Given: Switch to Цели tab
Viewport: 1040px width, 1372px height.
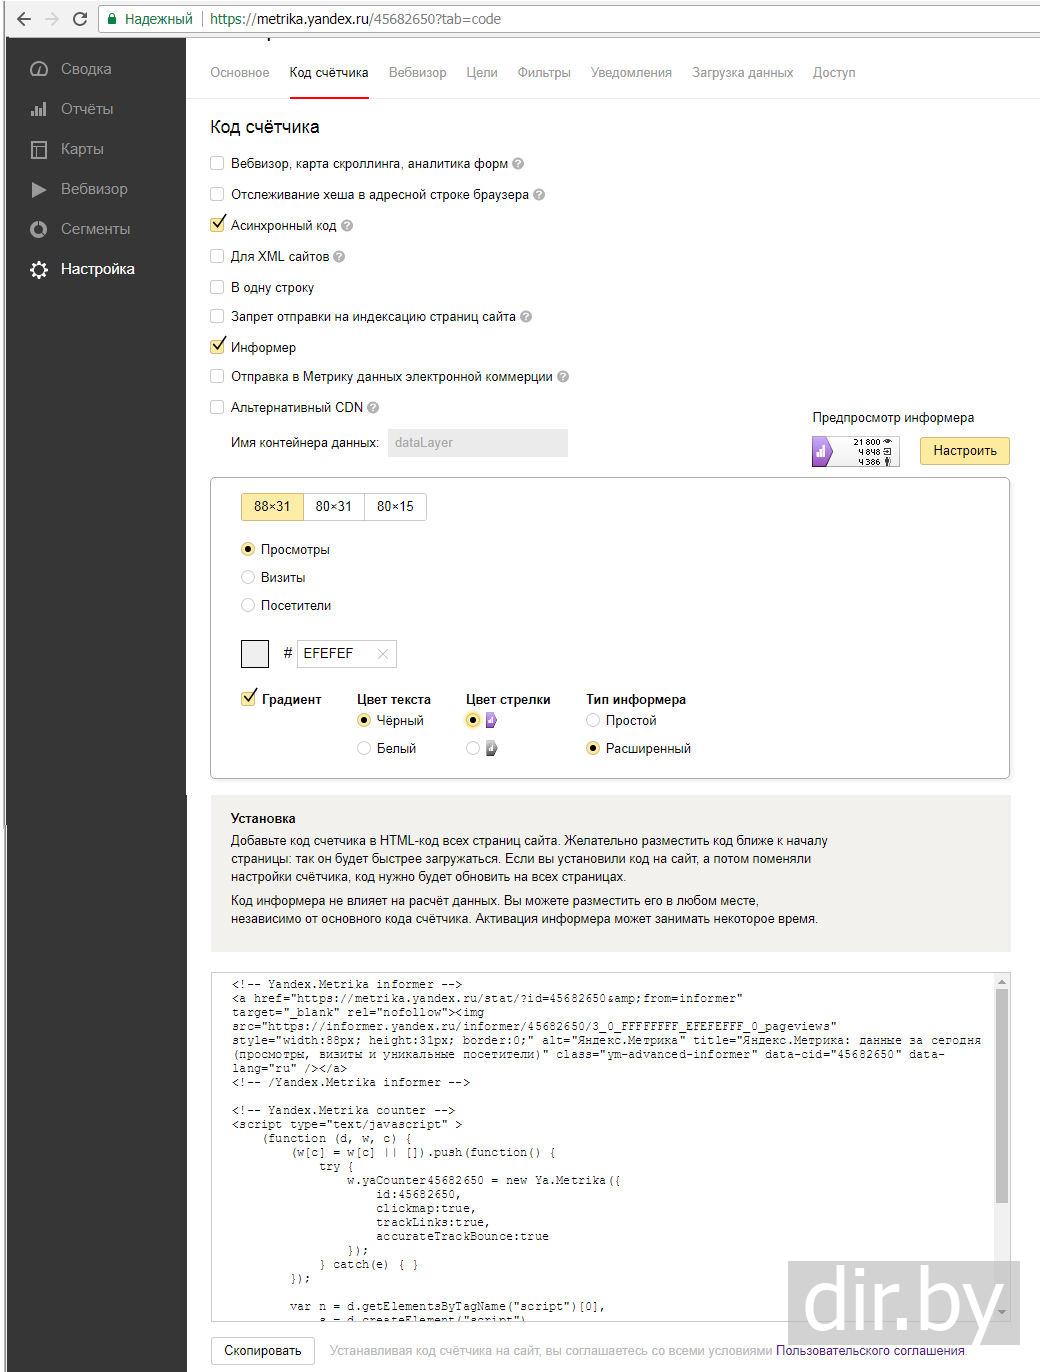Looking at the screenshot, I should [482, 73].
